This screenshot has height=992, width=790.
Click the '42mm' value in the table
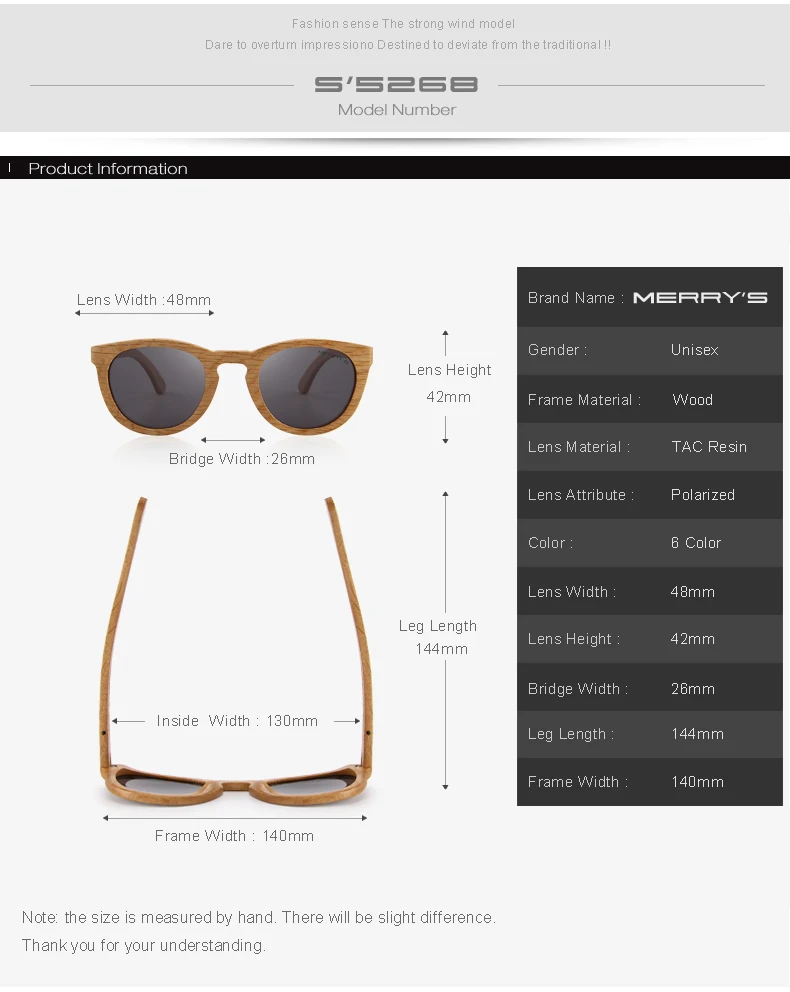click(693, 639)
